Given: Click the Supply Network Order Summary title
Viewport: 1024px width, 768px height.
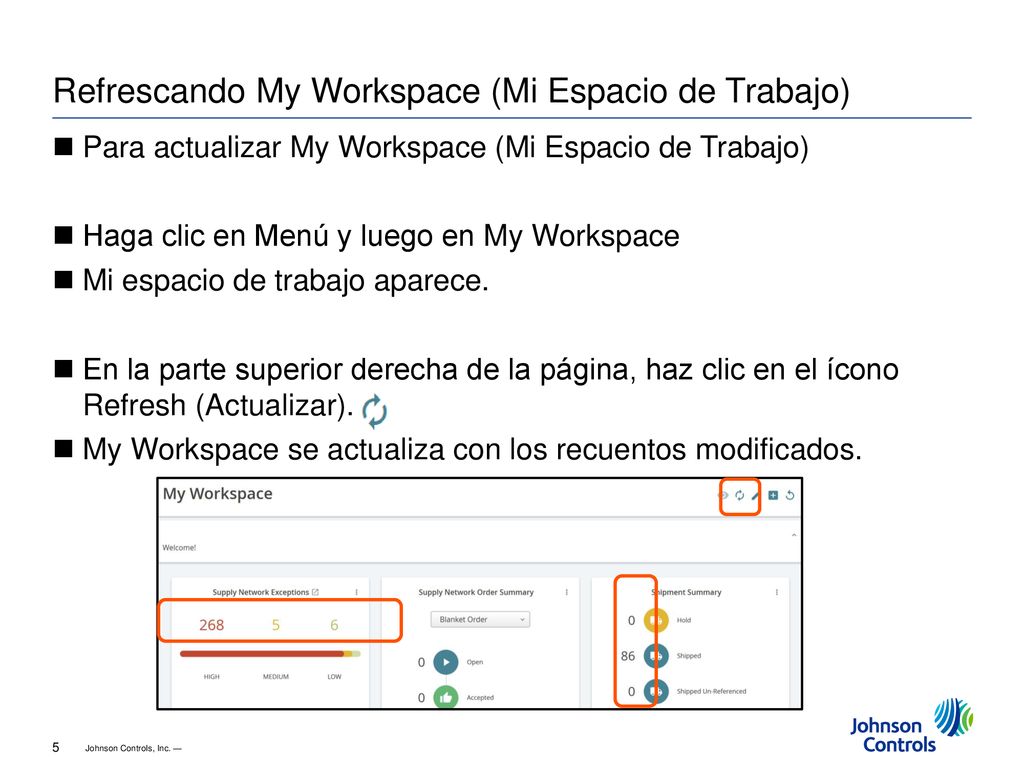Looking at the screenshot, I should coord(476,592).
